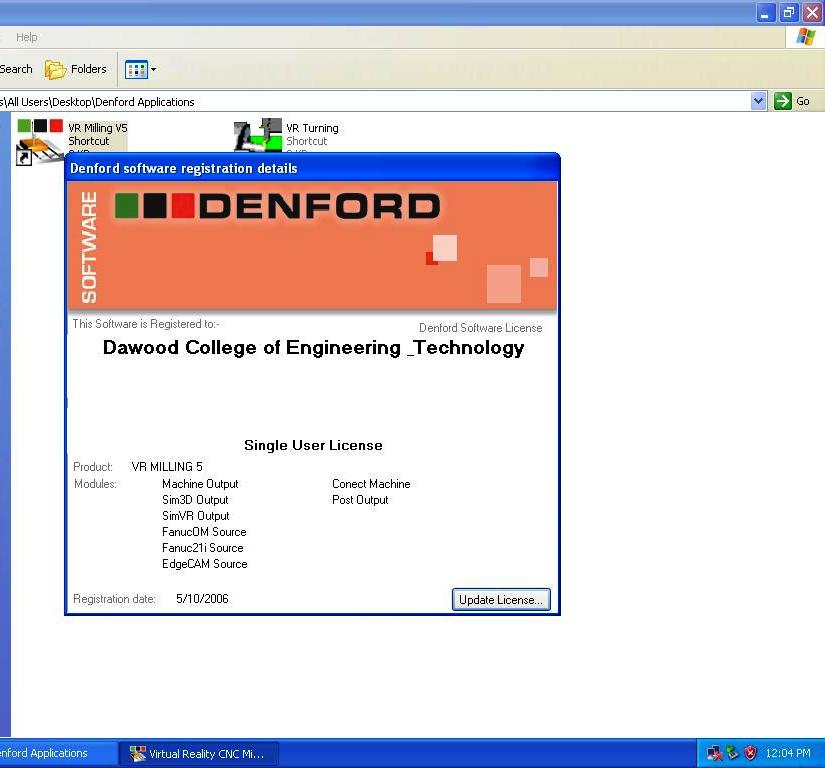Minimize the Explorer window
This screenshot has width=825, height=768.
coord(766,13)
